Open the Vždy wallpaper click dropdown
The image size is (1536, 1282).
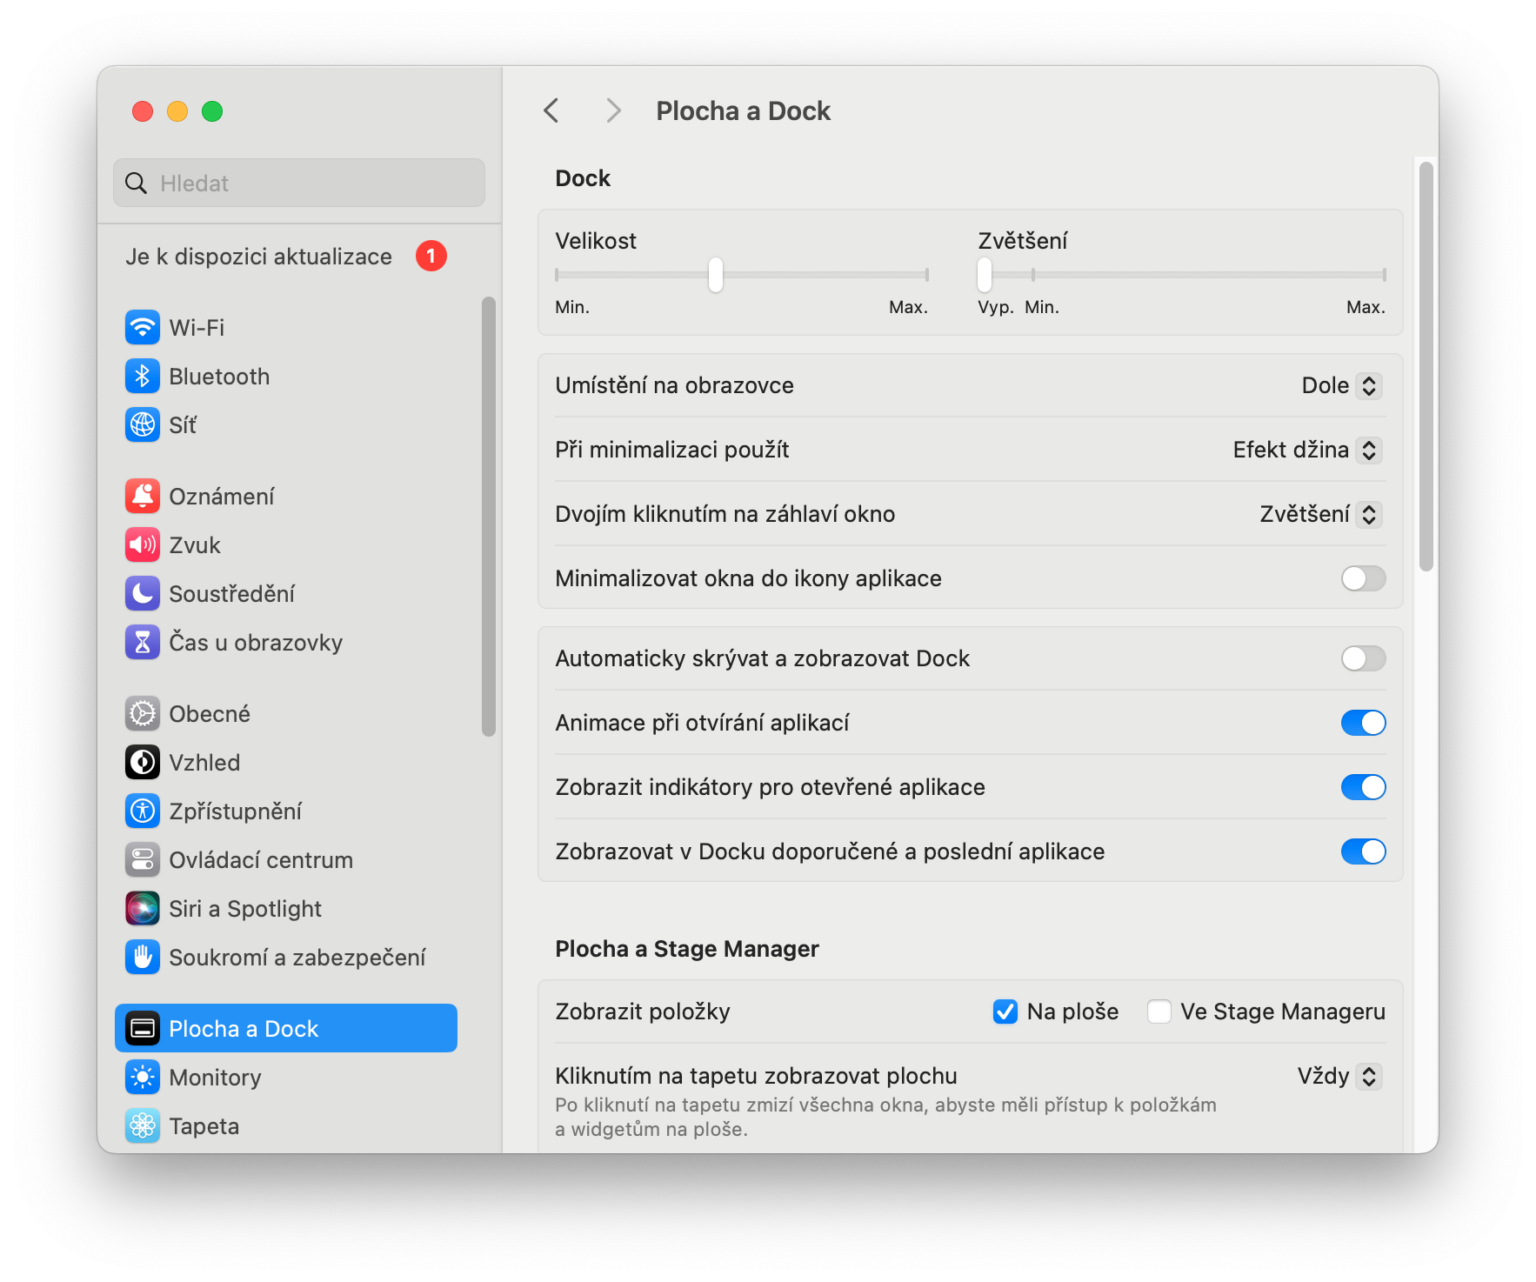1339,1076
